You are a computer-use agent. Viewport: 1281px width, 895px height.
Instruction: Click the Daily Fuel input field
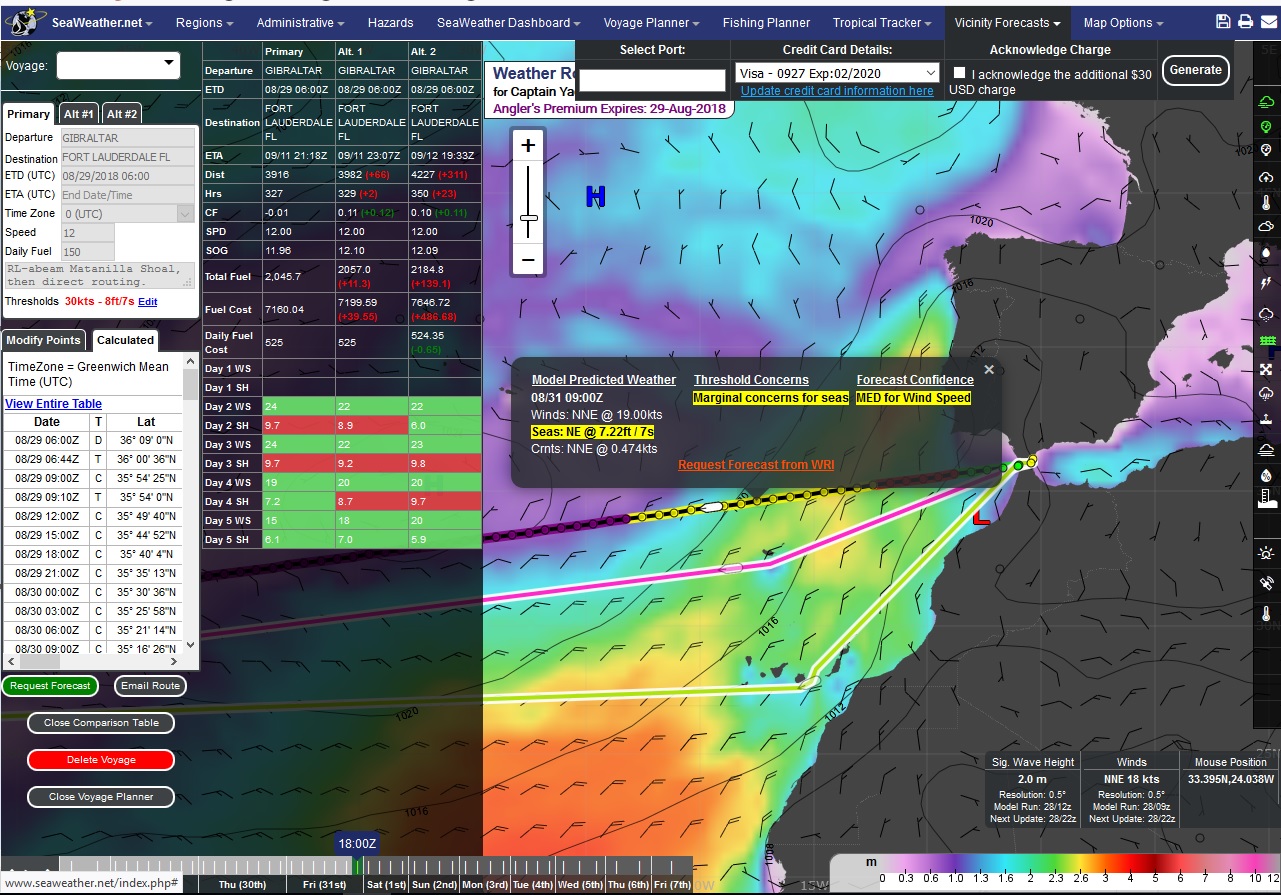pos(87,252)
